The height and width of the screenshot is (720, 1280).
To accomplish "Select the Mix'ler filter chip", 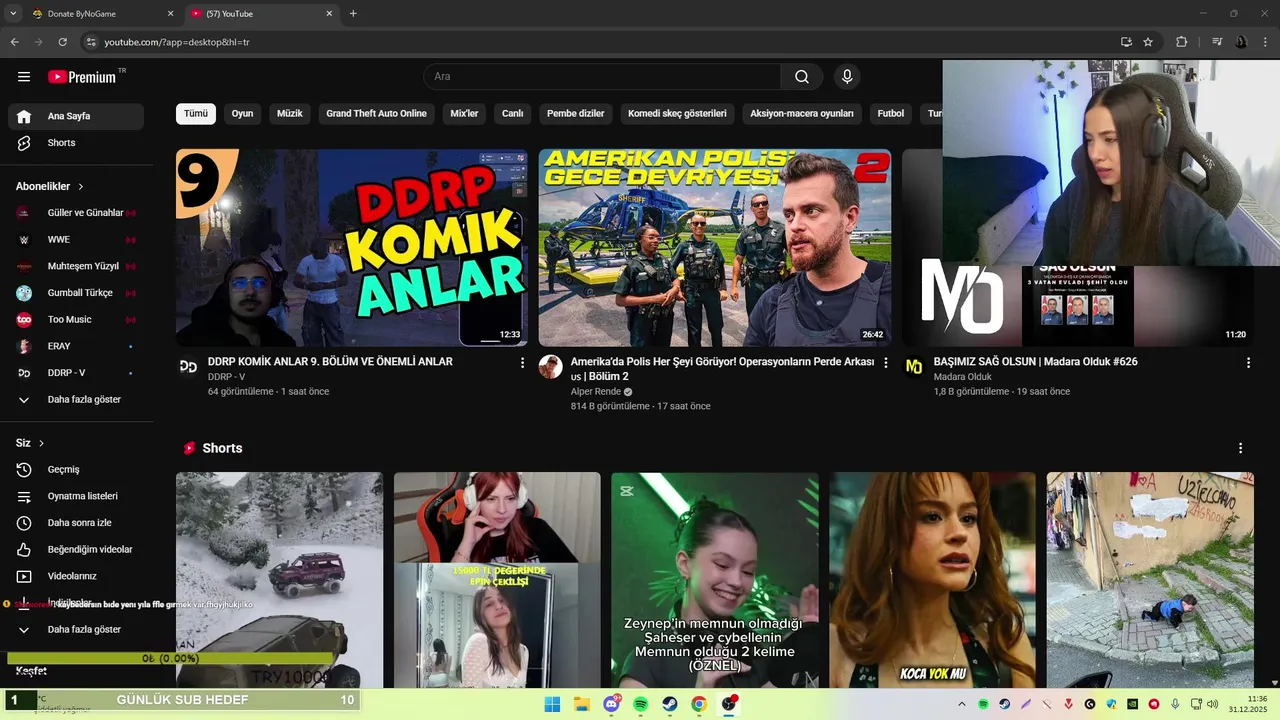I will point(464,114).
